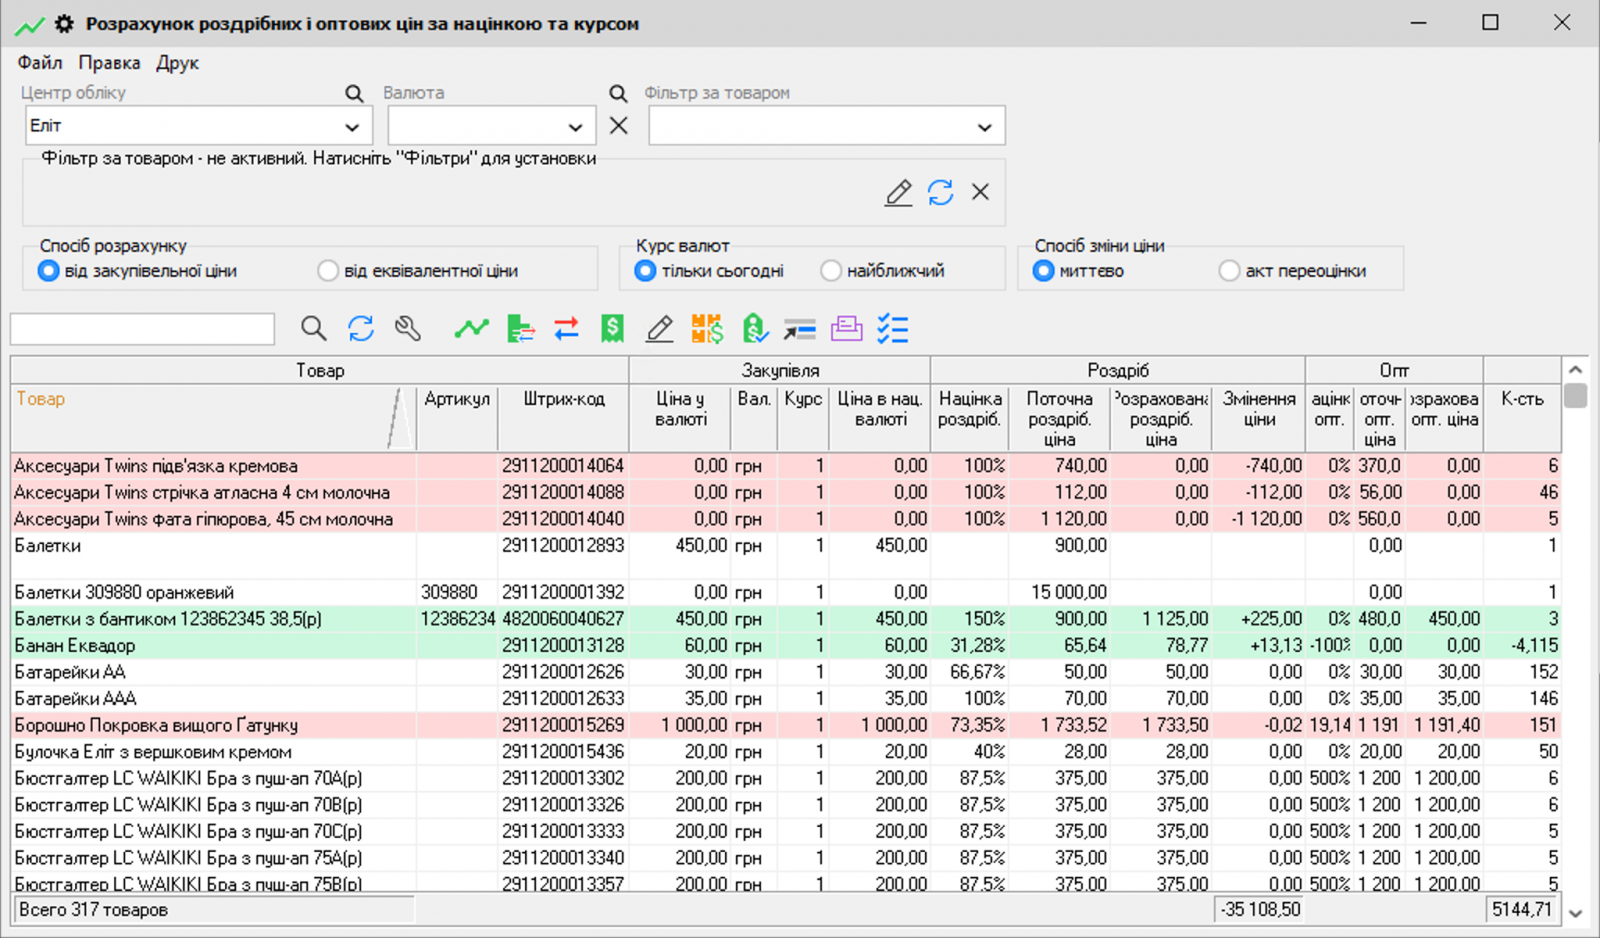The width and height of the screenshot is (1600, 938).
Task: Sort by the 'Штрих-код' column header
Action: point(563,399)
